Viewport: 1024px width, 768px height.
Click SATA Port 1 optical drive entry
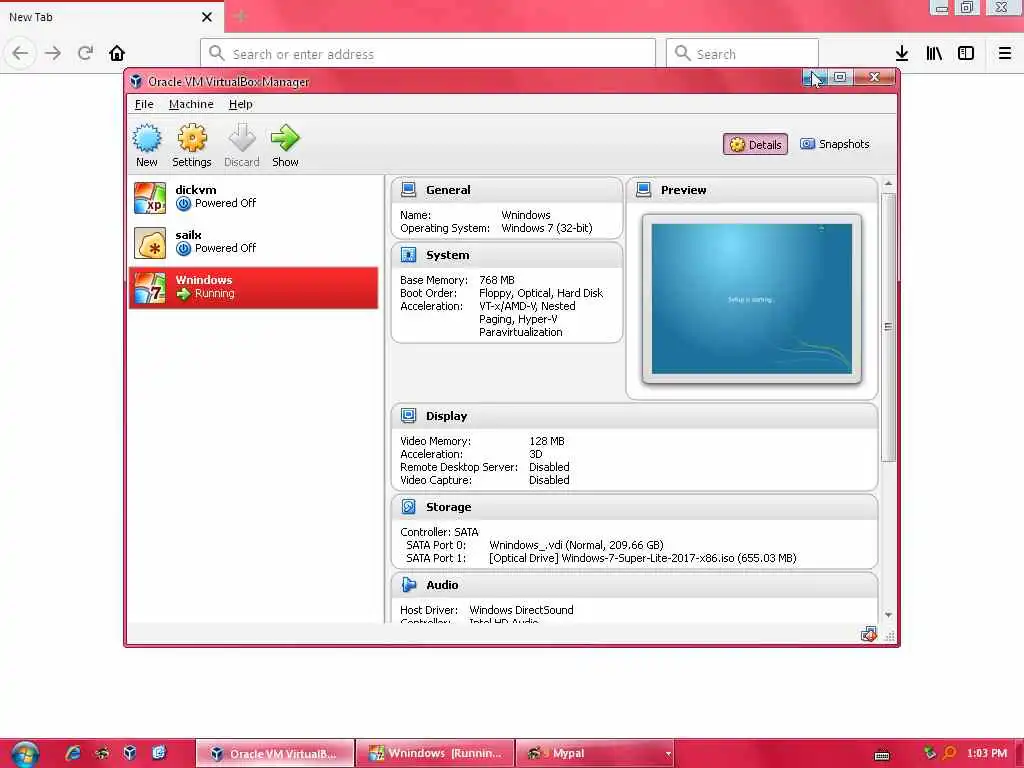(x=643, y=558)
